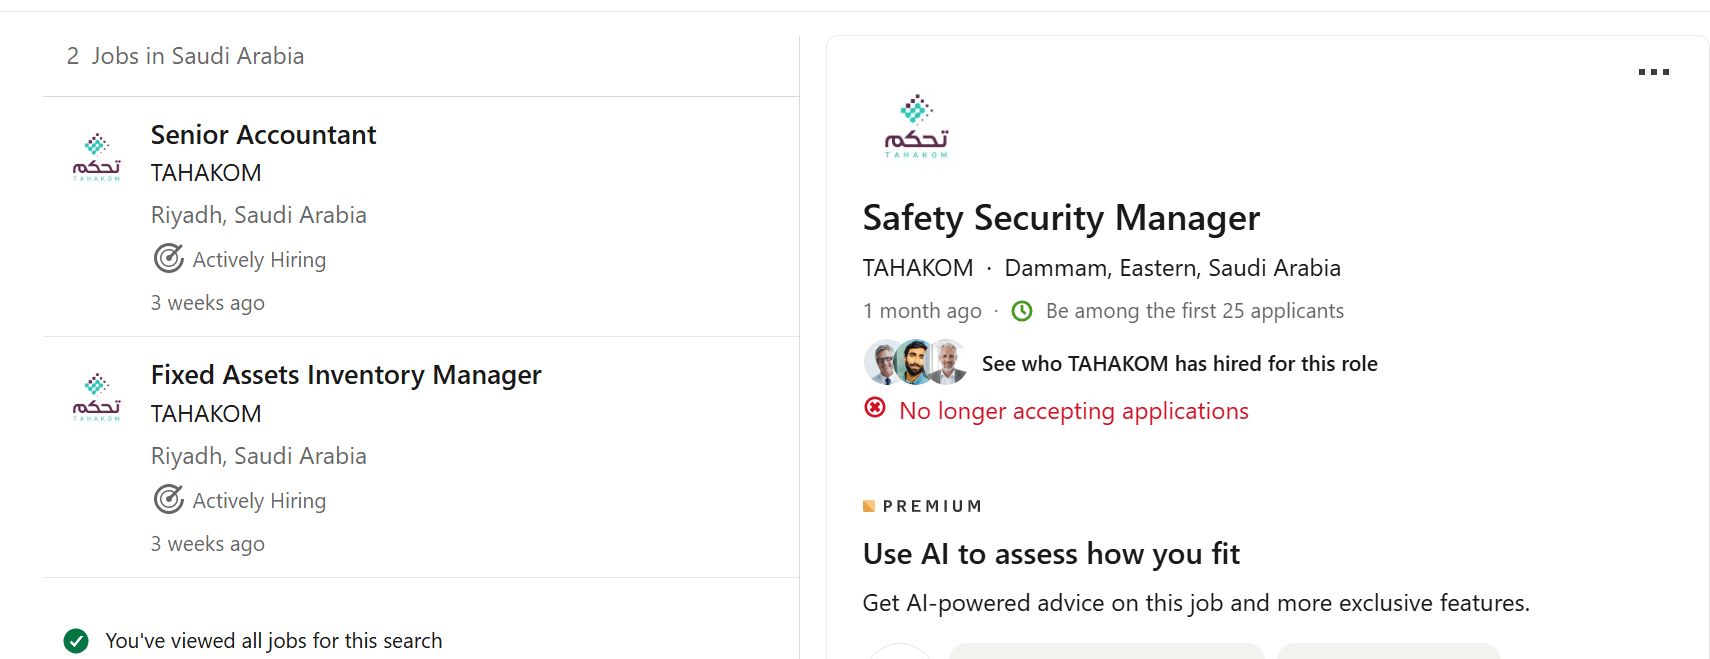The height and width of the screenshot is (659, 1710).
Task: Click green checkmark beside viewed all jobs
Action: pos(76,641)
